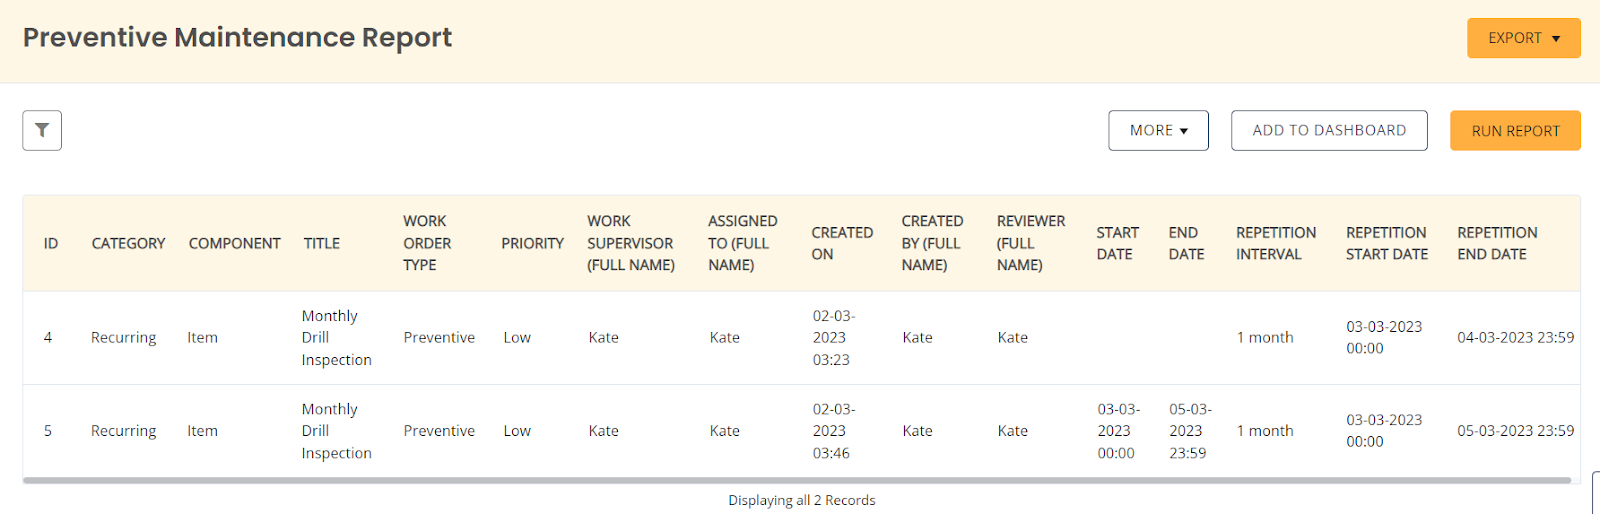
Task: Click REPETITION INTERVAL column header
Action: point(1276,243)
